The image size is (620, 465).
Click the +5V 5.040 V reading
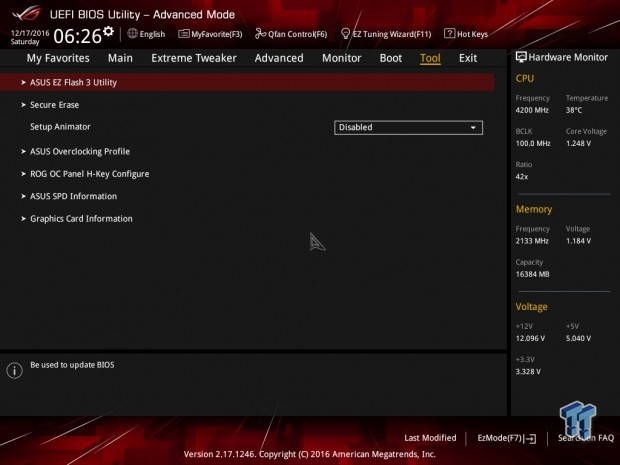(x=578, y=338)
